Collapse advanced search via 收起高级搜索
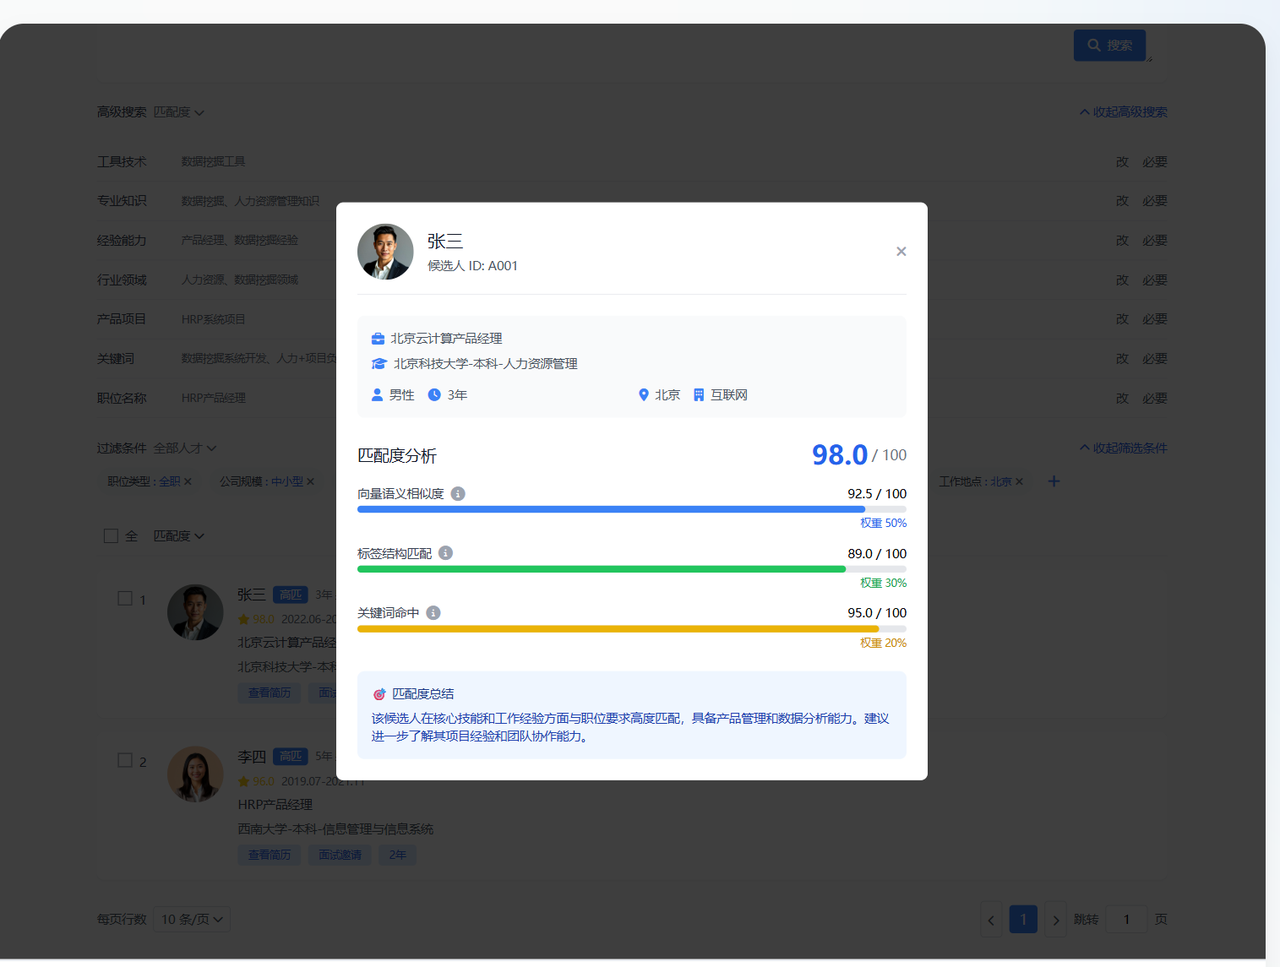1280x967 pixels. coord(1123,112)
